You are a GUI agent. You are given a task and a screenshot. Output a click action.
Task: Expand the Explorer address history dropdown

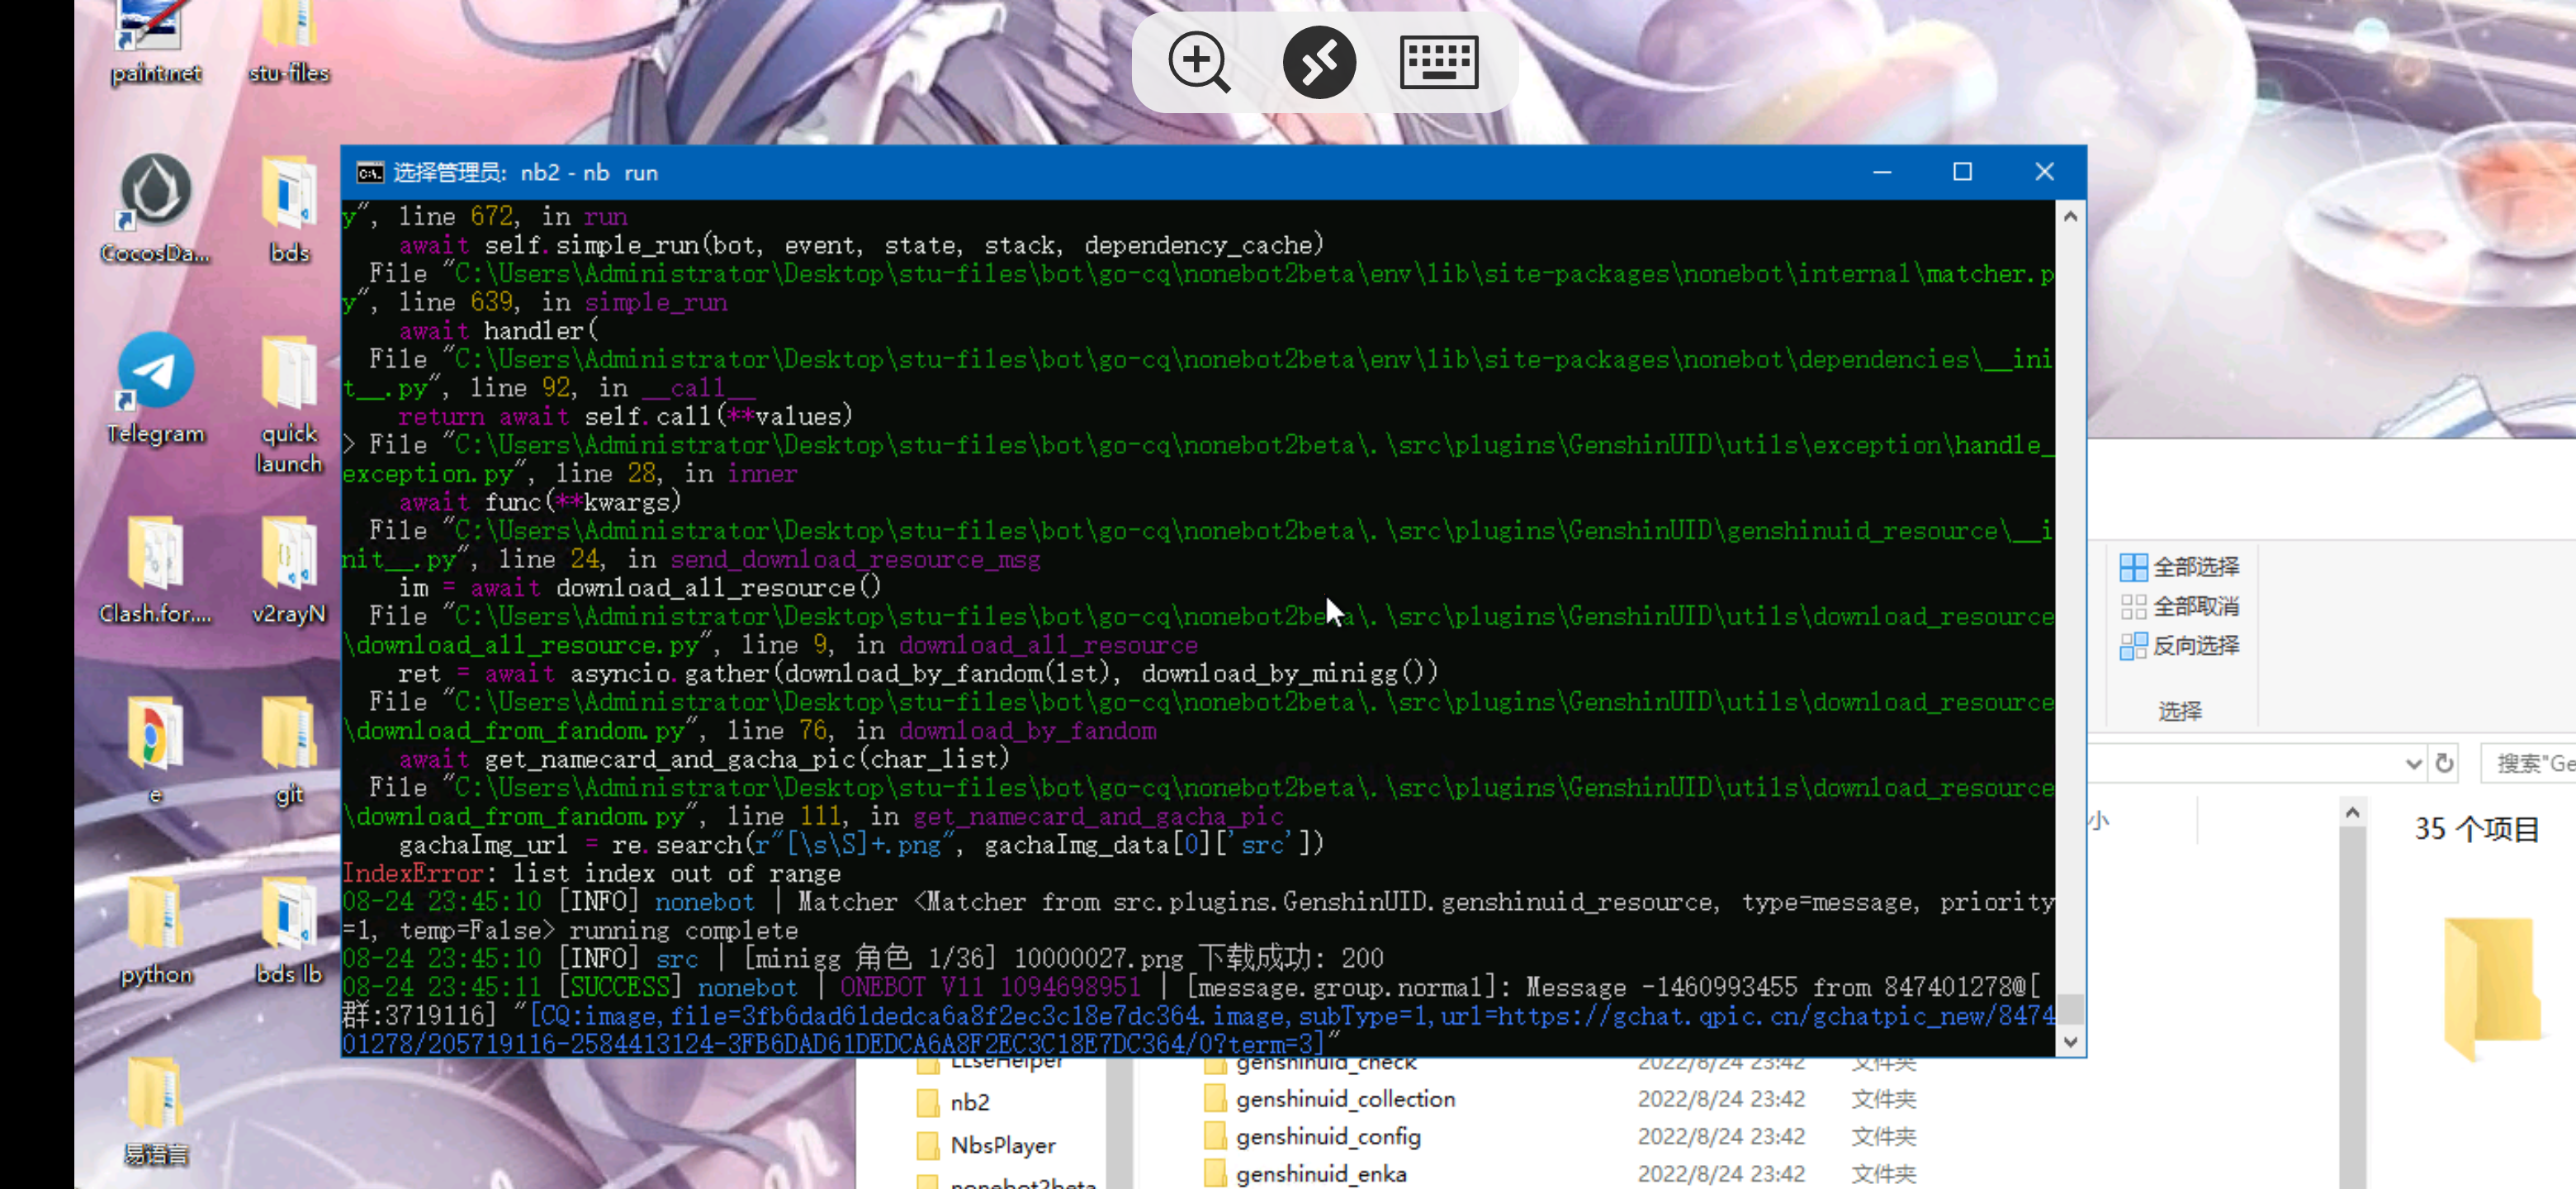pyautogui.click(x=2413, y=764)
